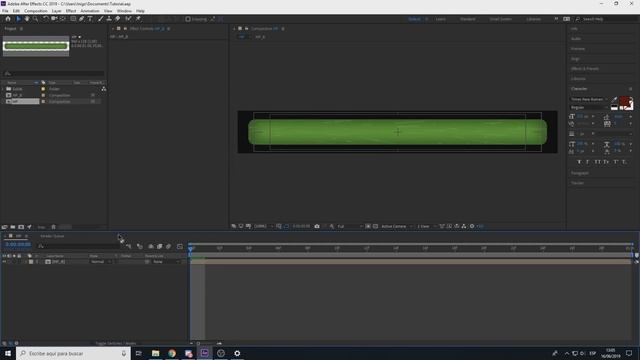640x360 pixels.
Task: Open the Composition menu
Action: click(36, 11)
